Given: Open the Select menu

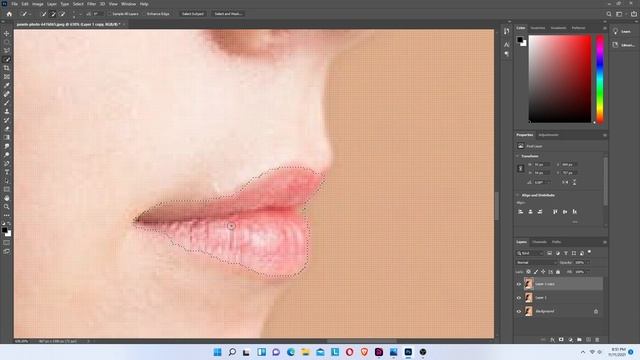Looking at the screenshot, I should (78, 4).
